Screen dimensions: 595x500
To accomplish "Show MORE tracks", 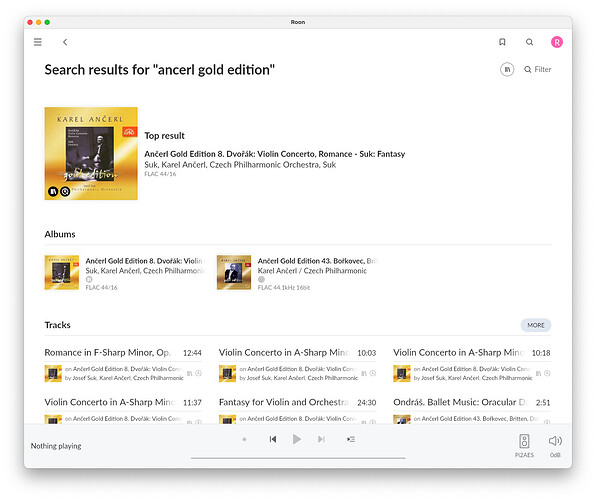I will [535, 325].
